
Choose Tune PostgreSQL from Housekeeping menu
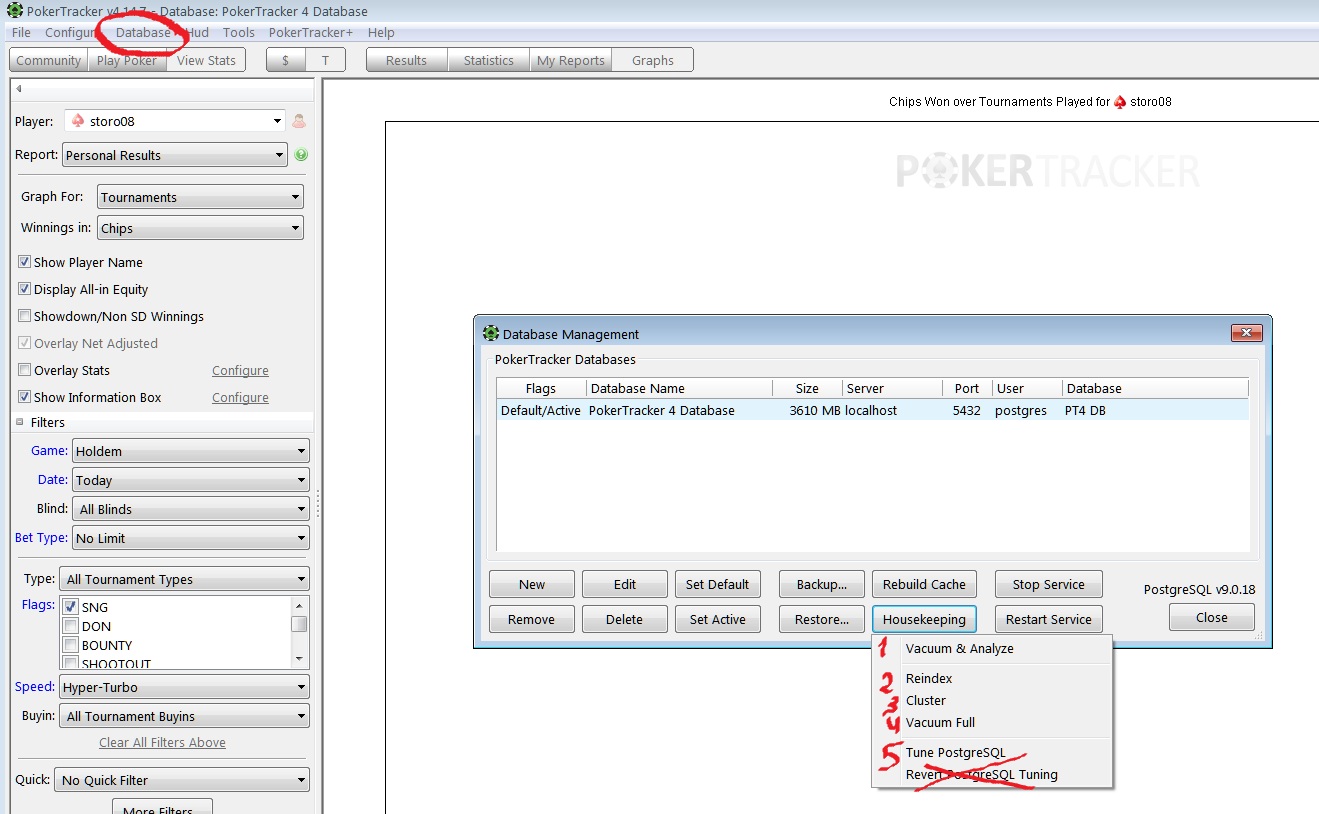[x=955, y=752]
